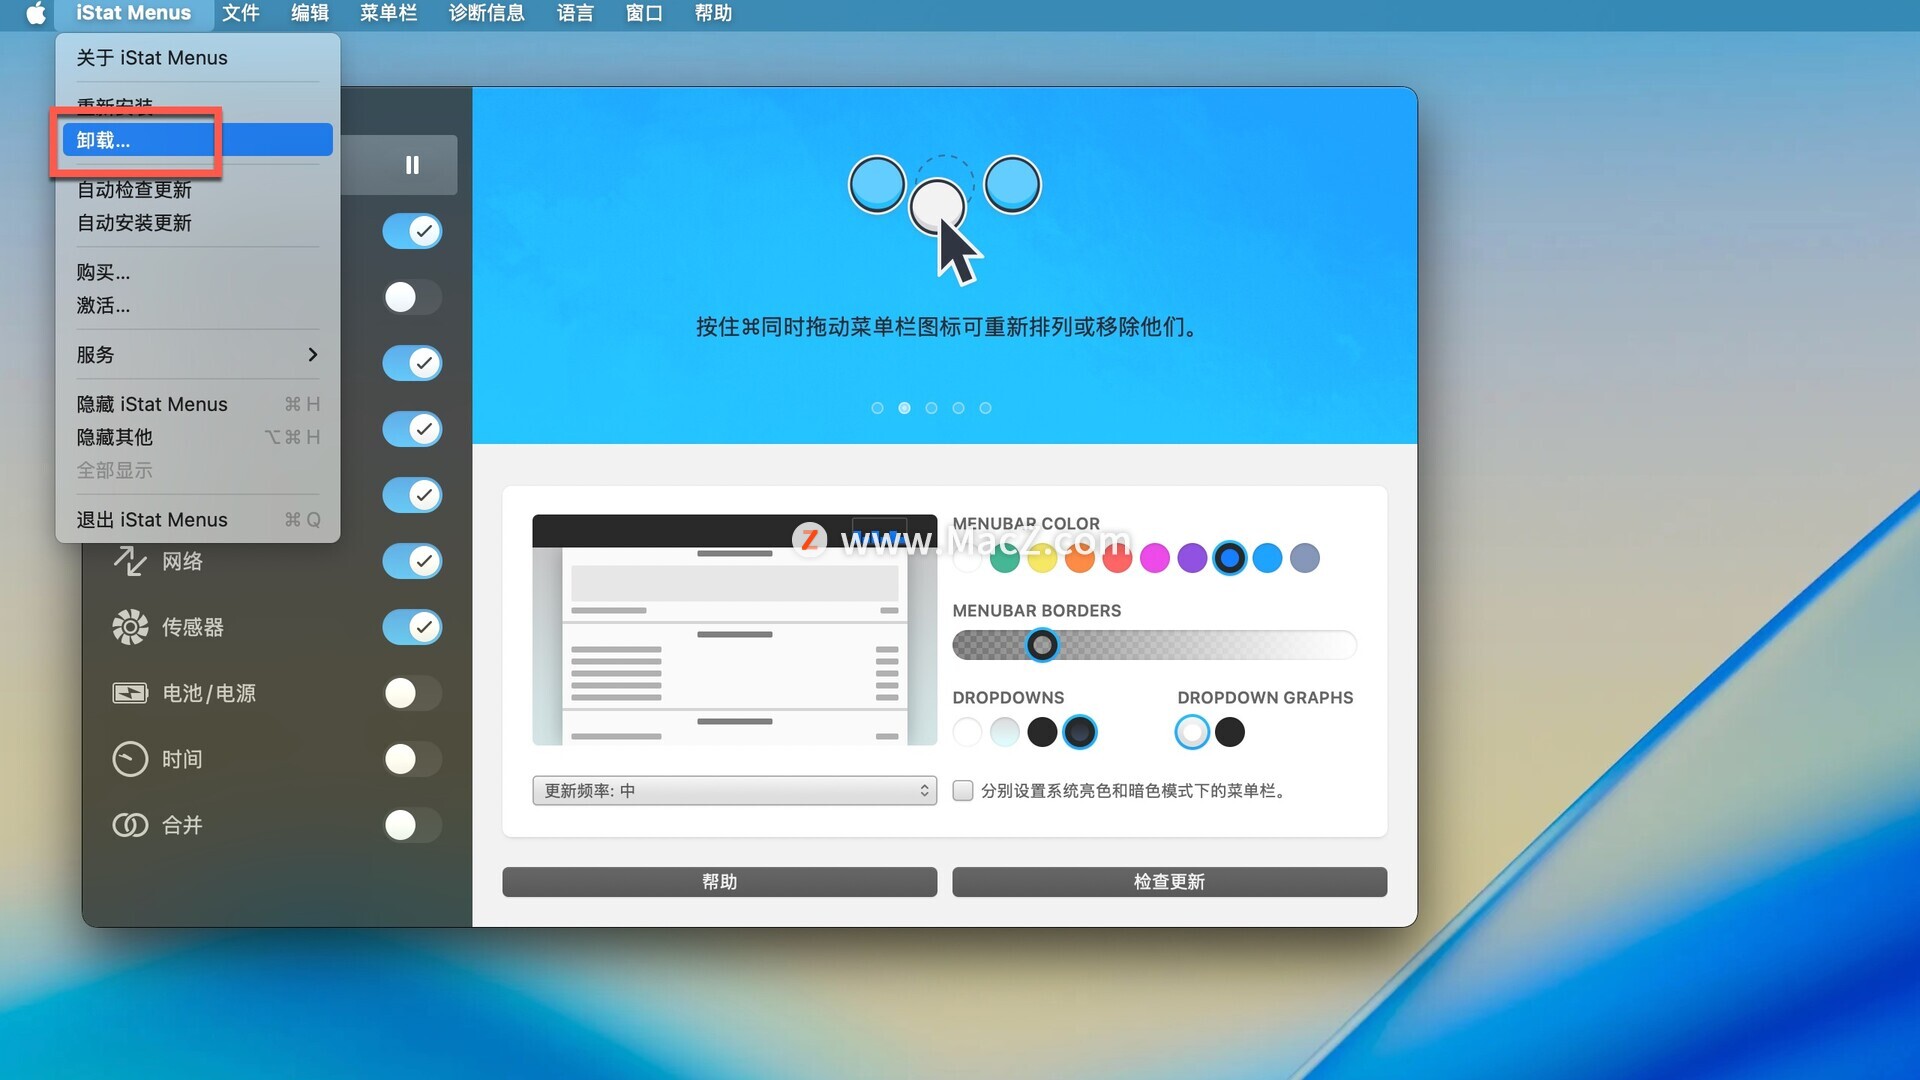1920x1080 pixels.
Task: Jump to the third banner page dot
Action: [x=931, y=408]
